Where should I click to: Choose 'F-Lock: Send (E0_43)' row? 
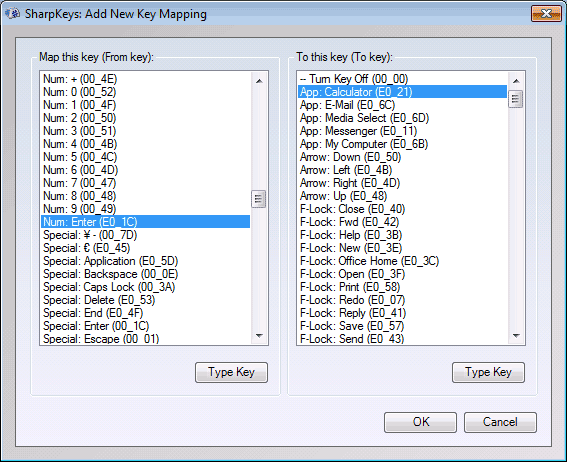click(402, 339)
